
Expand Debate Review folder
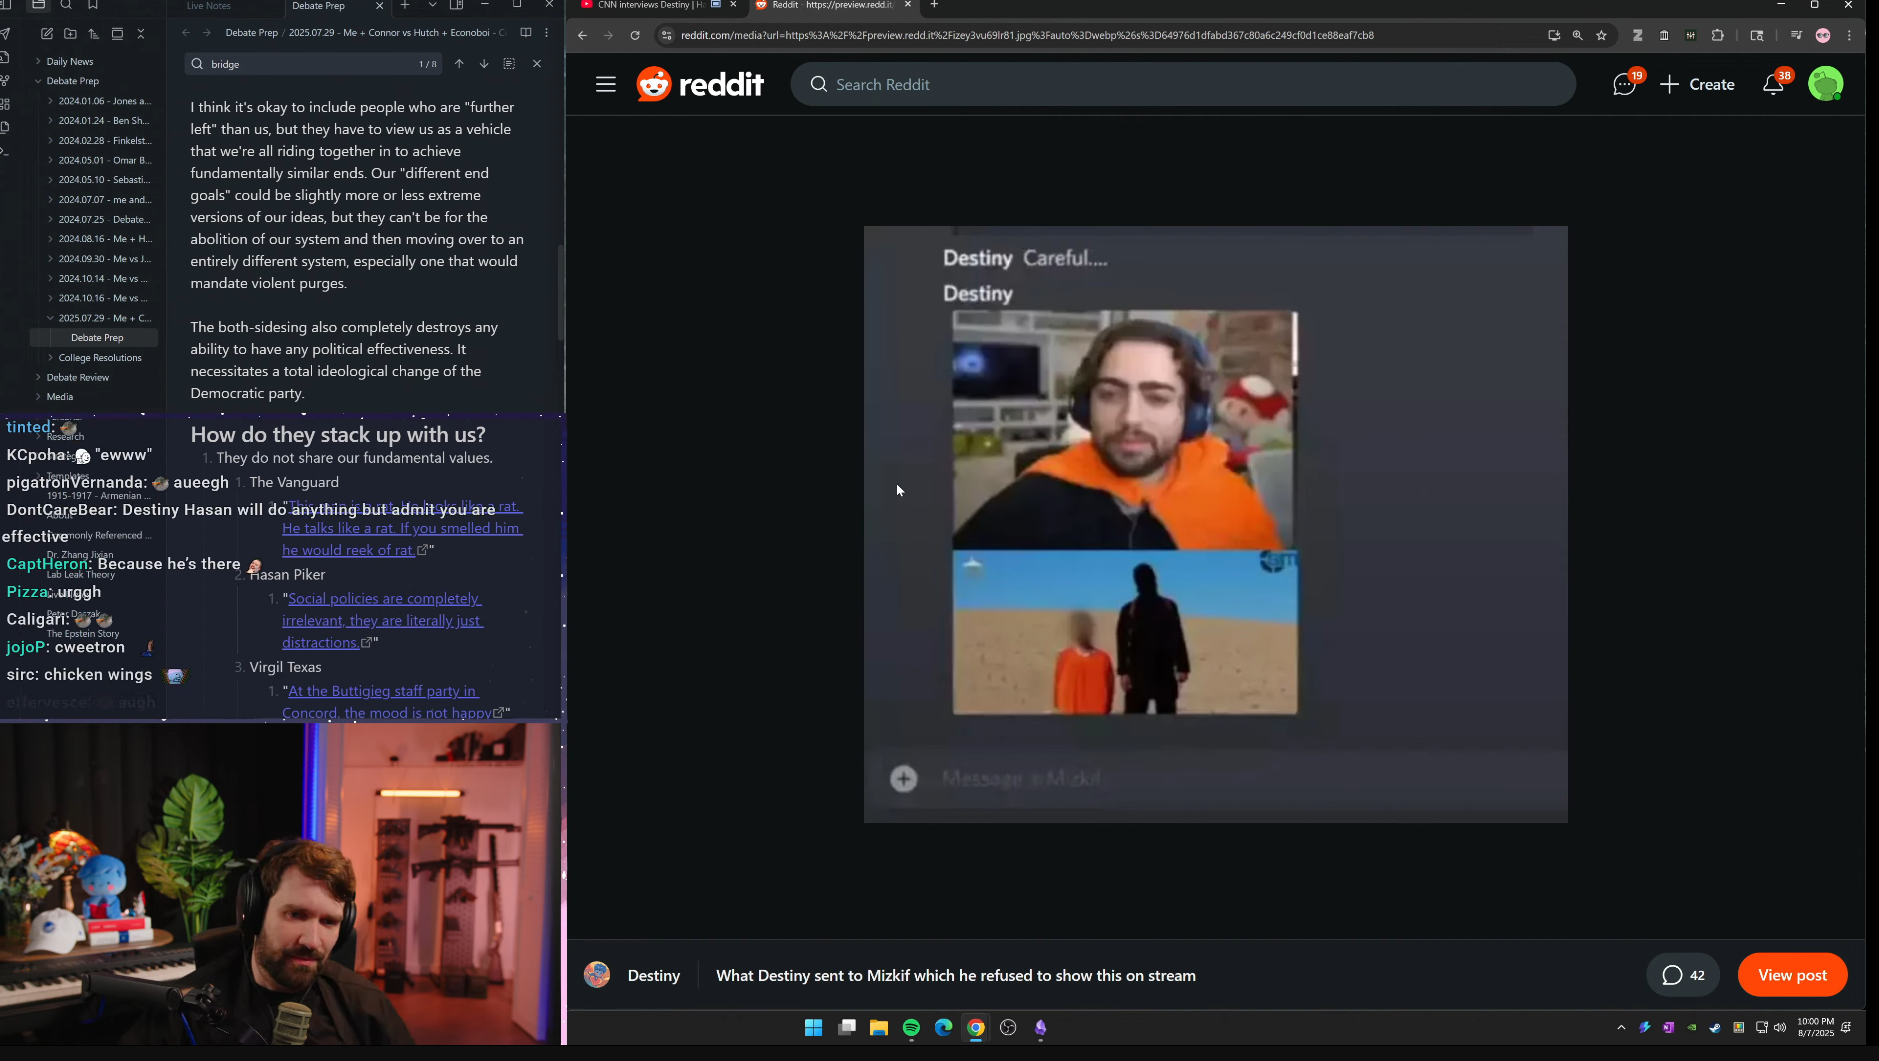click(x=78, y=377)
